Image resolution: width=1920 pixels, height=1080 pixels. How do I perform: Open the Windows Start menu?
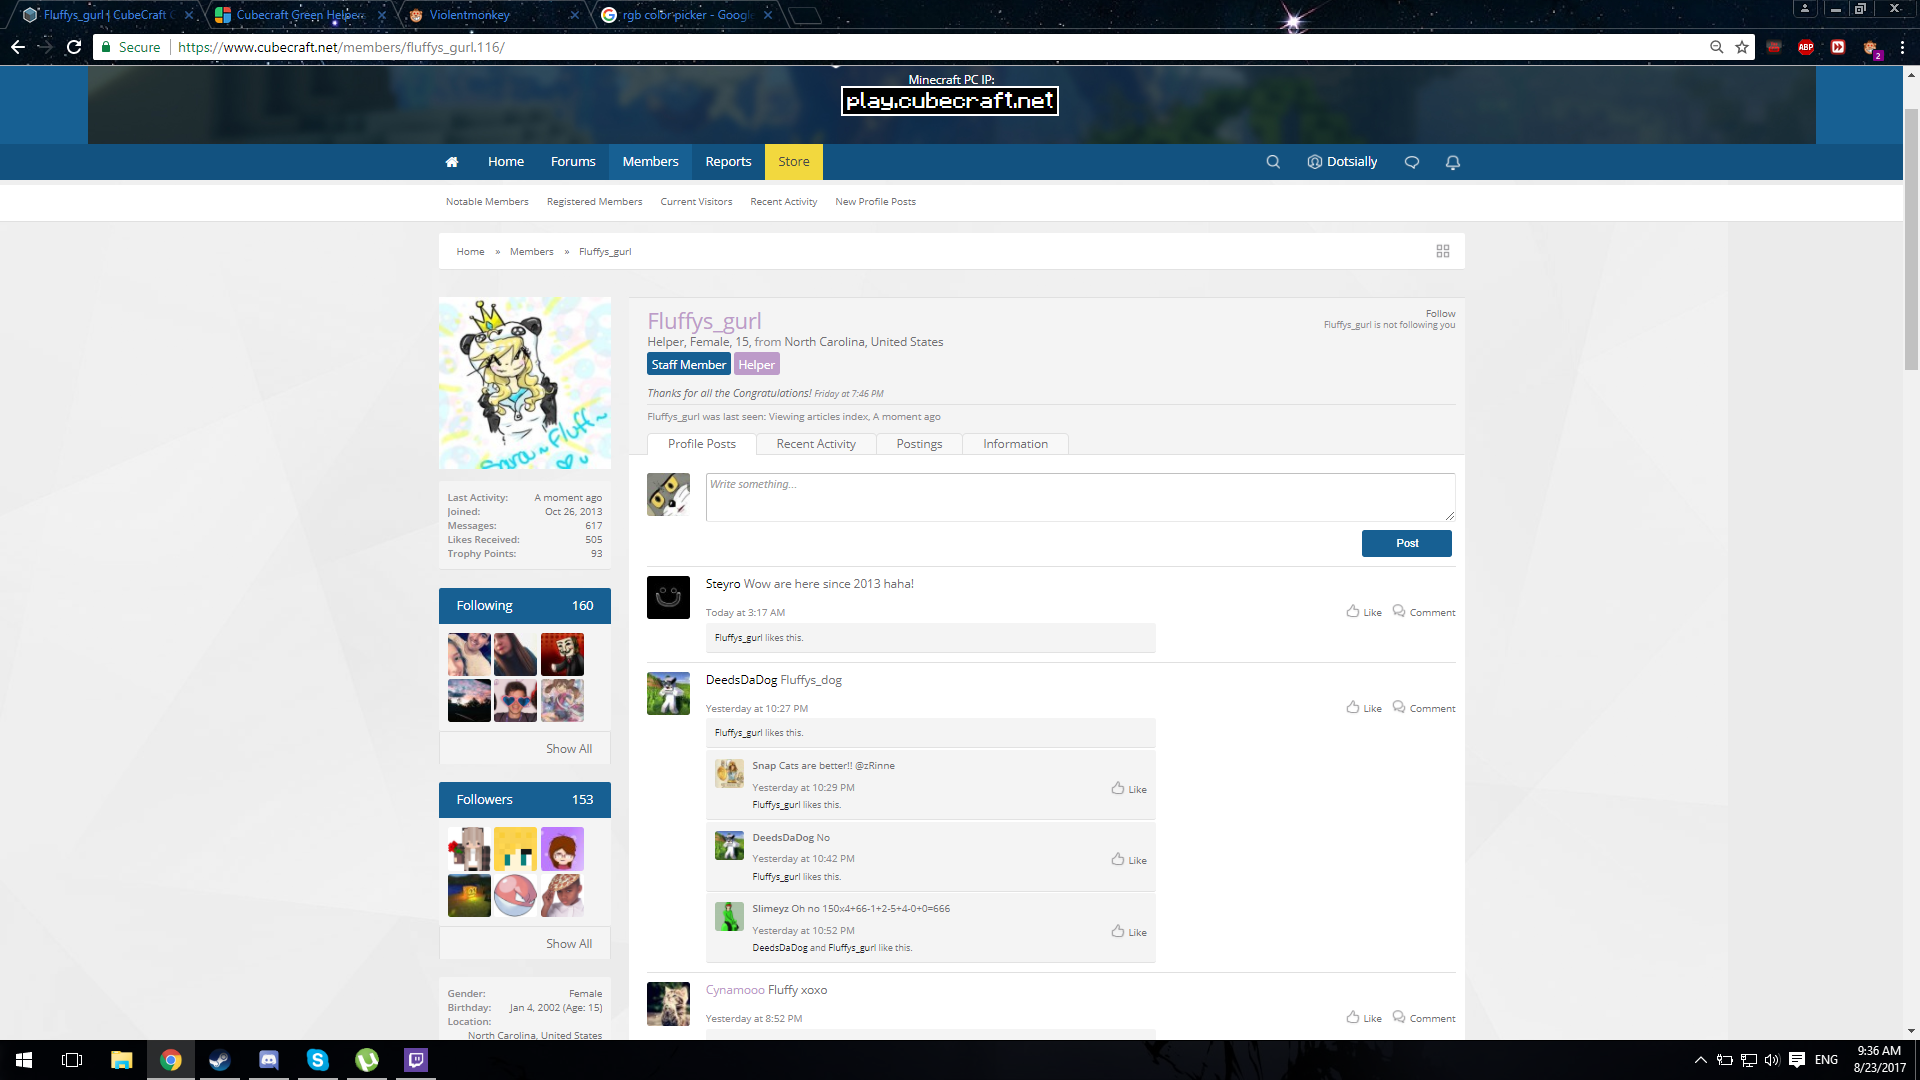(x=24, y=1060)
